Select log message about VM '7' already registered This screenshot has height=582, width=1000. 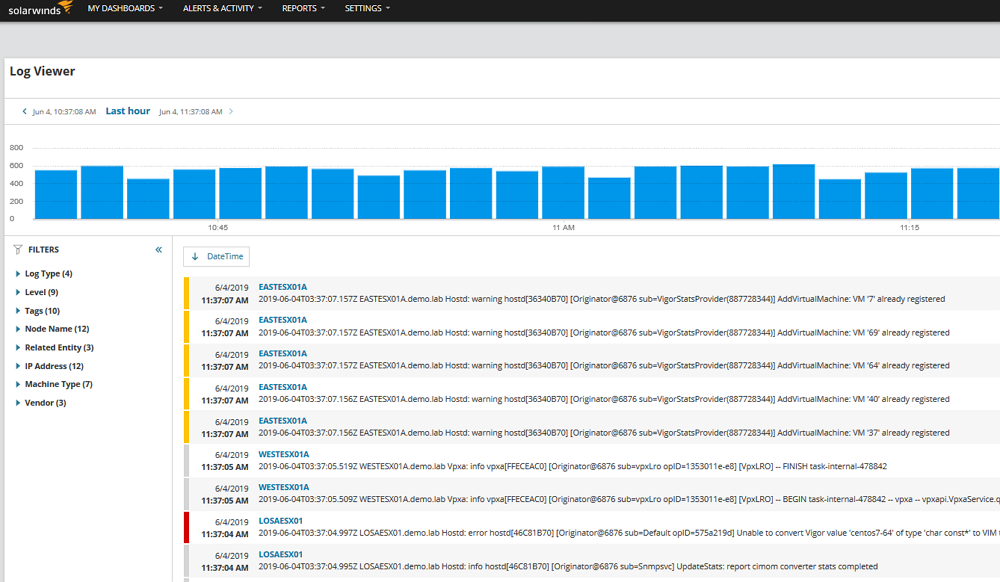tap(601, 299)
